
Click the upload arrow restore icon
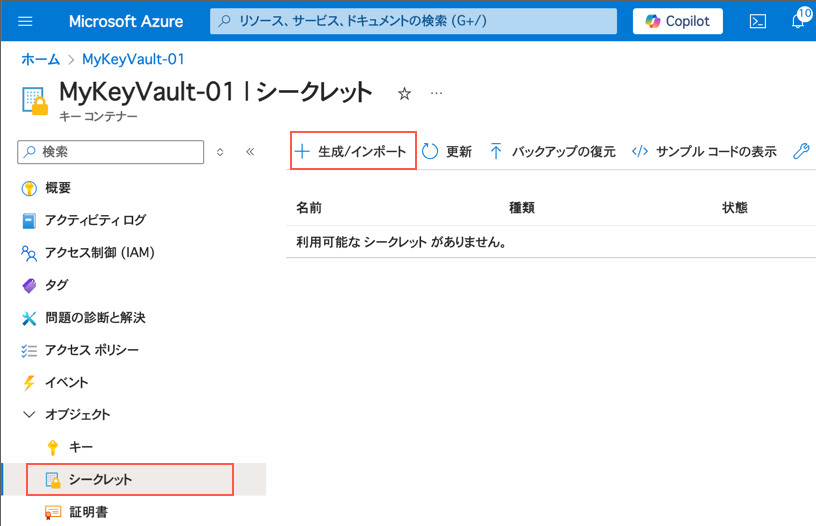pos(496,151)
